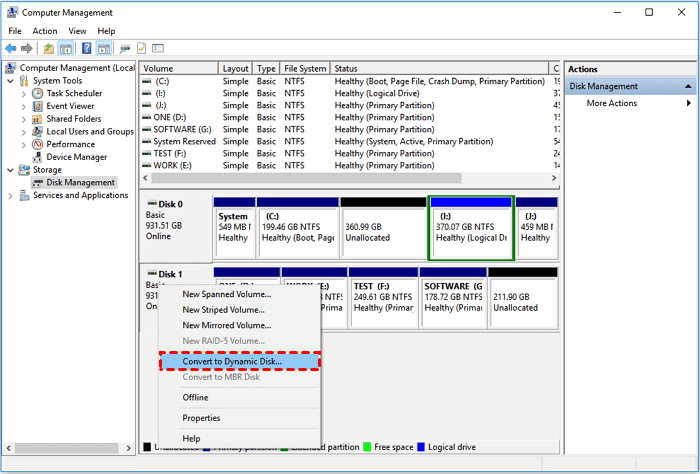Select New Spanned Volume menu entry
The image size is (700, 474).
coord(226,294)
